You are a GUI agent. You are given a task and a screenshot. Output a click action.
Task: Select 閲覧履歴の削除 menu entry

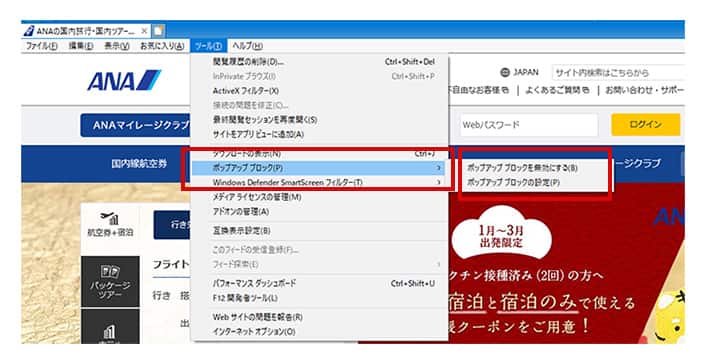click(248, 62)
